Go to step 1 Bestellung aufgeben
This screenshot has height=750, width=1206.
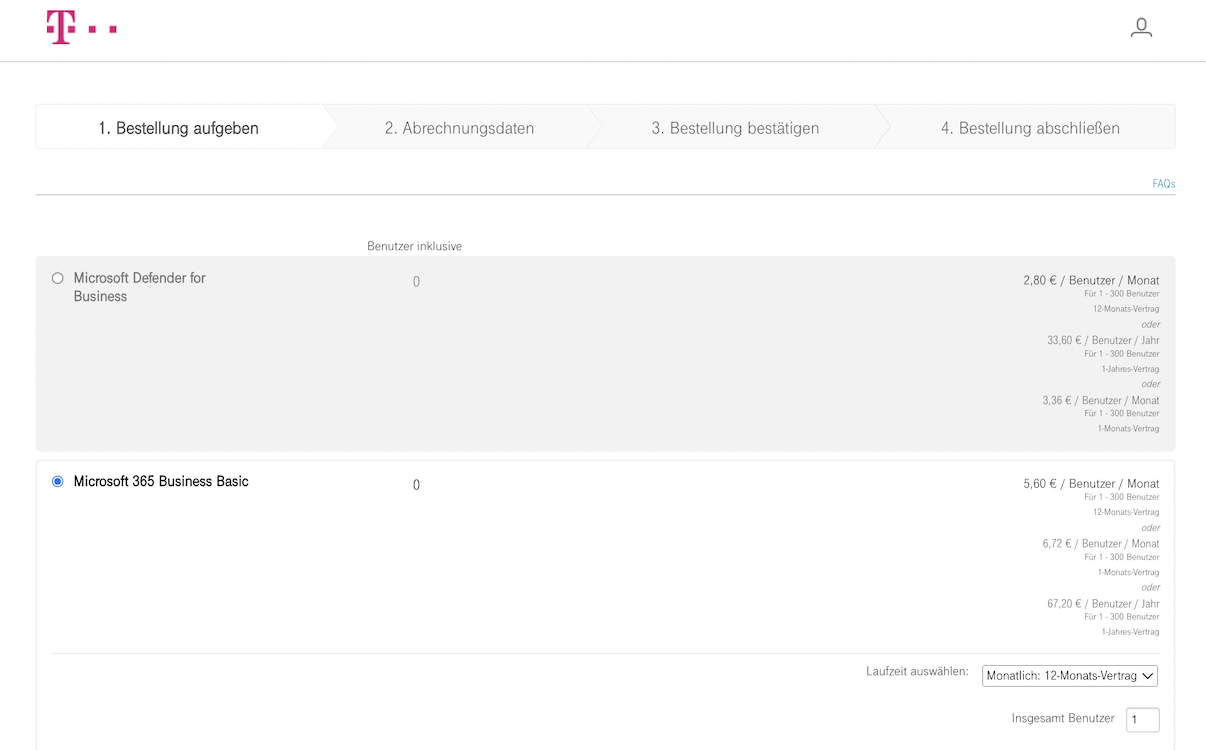pyautogui.click(x=178, y=128)
